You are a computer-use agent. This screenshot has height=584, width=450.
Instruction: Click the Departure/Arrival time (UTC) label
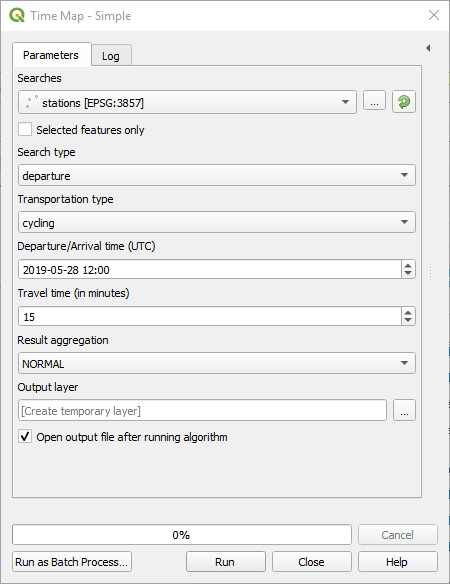(86, 246)
